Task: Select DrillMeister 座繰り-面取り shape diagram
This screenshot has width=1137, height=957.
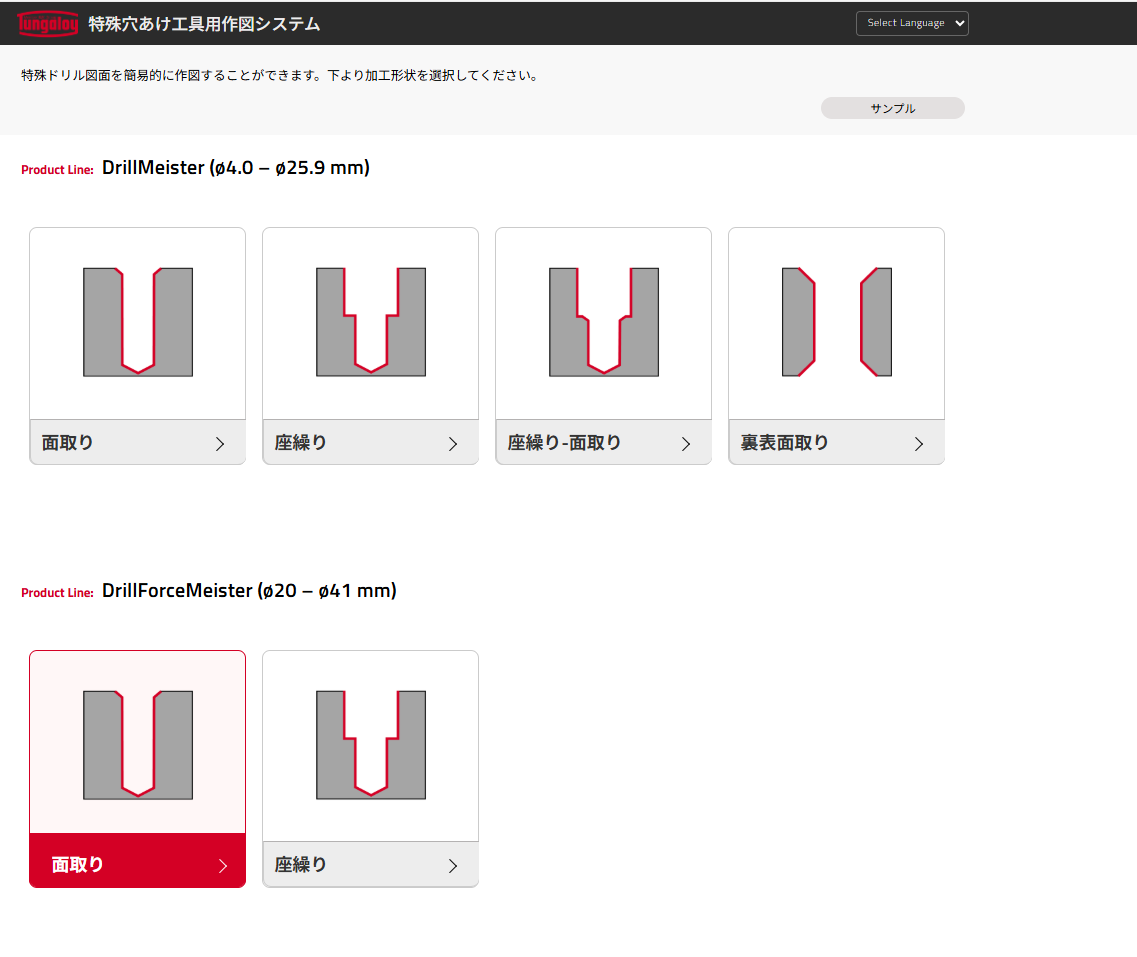Action: click(x=604, y=321)
